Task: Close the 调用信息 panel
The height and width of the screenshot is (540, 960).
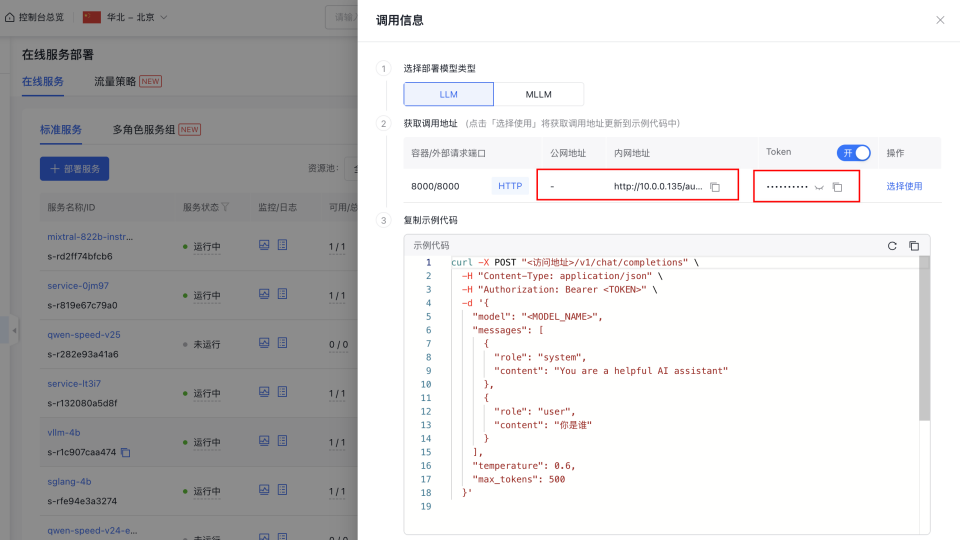Action: point(940,20)
